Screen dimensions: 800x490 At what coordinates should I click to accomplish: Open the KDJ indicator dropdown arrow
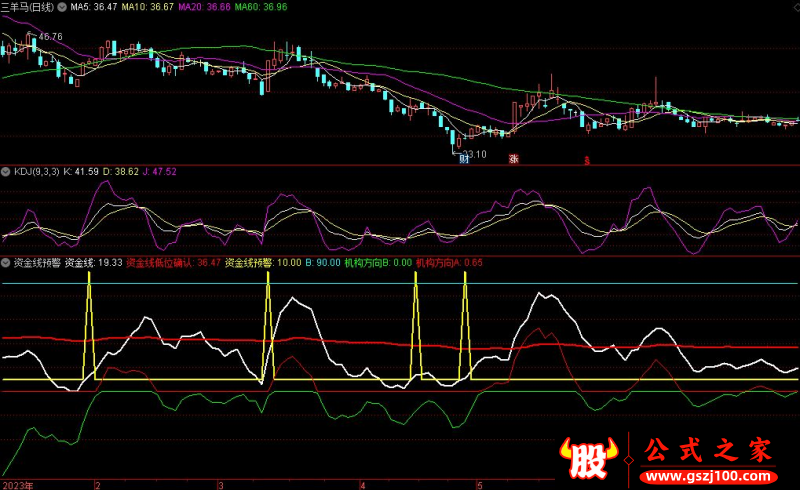7,172
